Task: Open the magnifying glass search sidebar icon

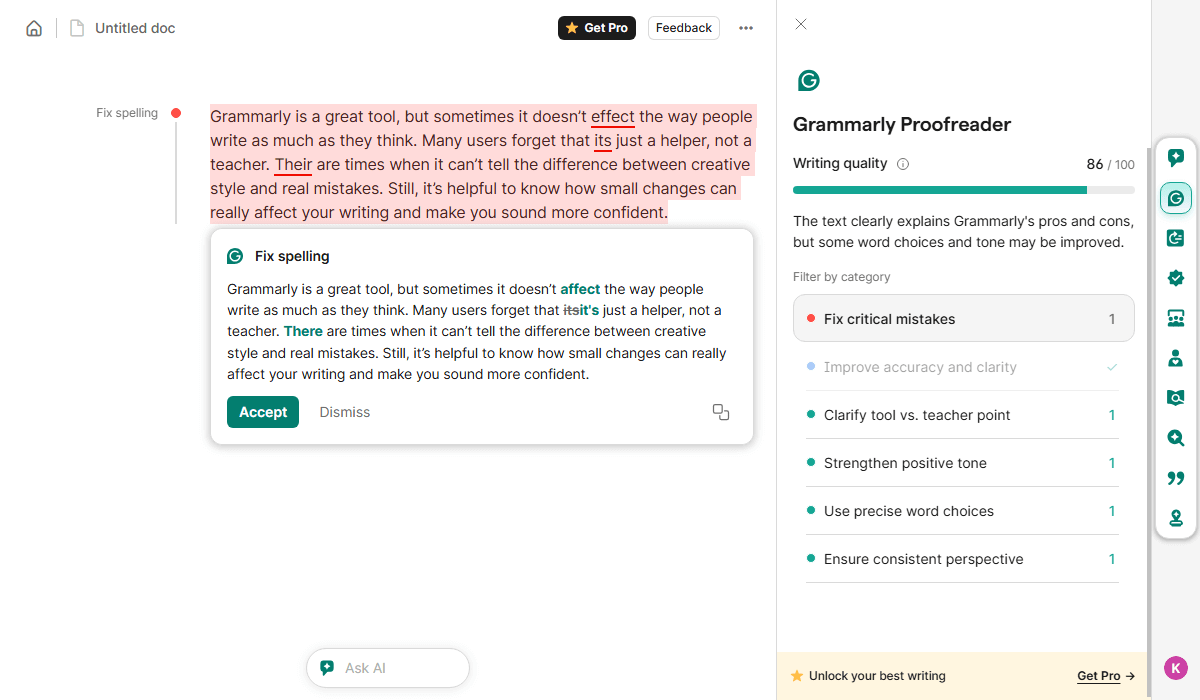Action: [x=1176, y=438]
